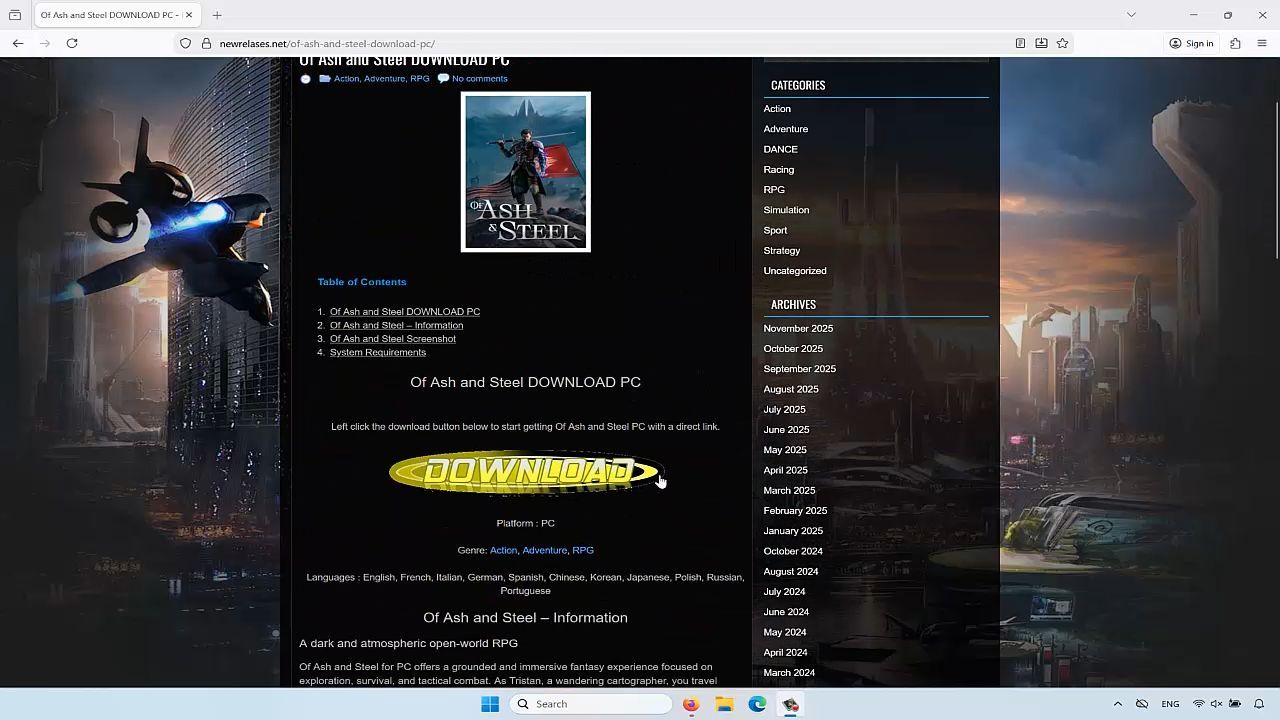The width and height of the screenshot is (1280, 720).
Task: Close the Of Ash and Steel tab
Action: [x=188, y=15]
